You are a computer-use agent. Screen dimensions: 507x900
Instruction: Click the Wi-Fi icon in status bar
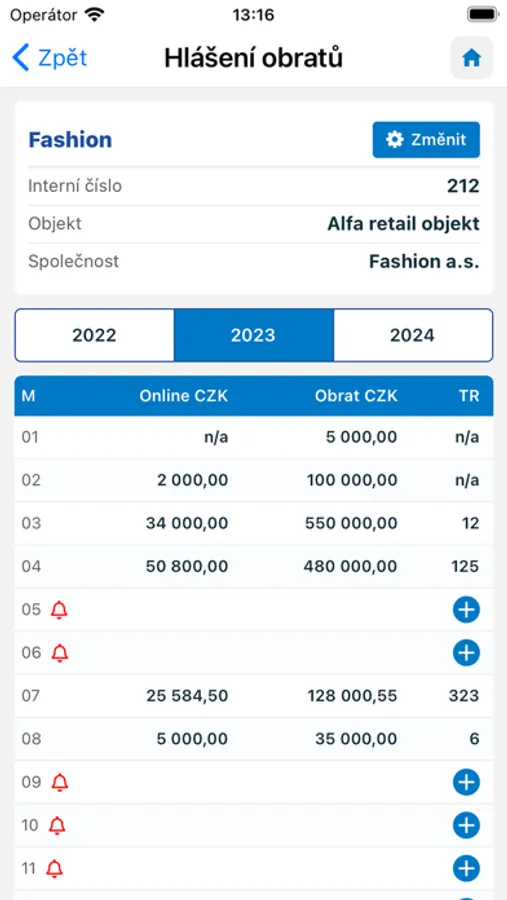coord(94,14)
